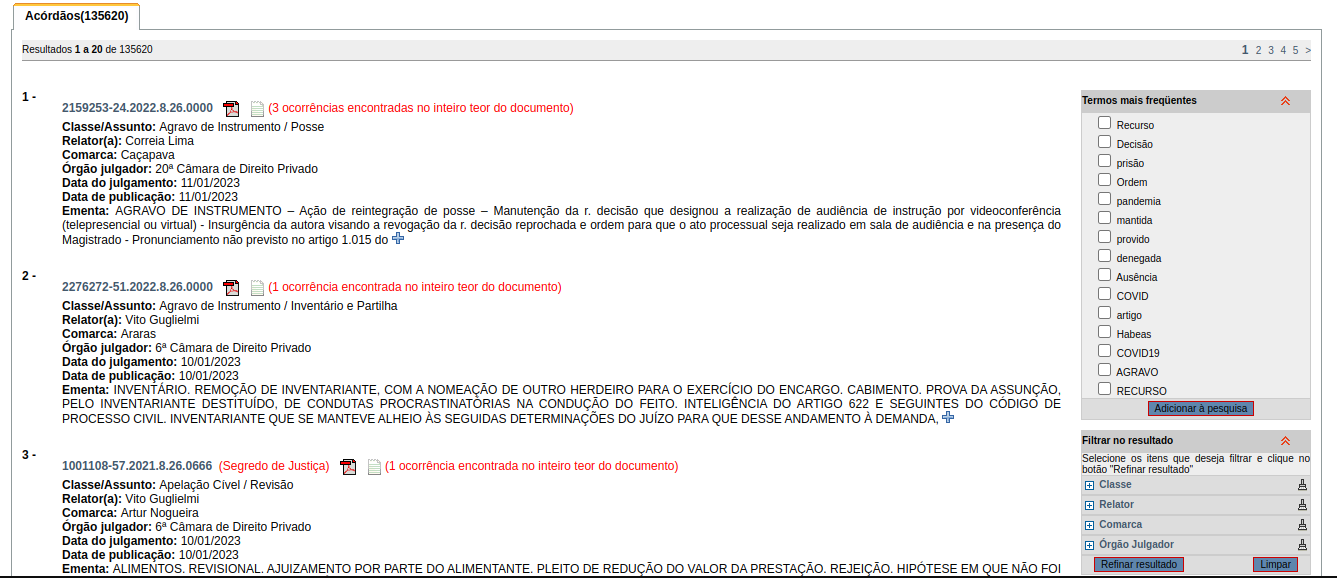Open PDF icon for case 2159253-24.2022.8.26.0000
This screenshot has height=578, width=1337.
[231, 109]
